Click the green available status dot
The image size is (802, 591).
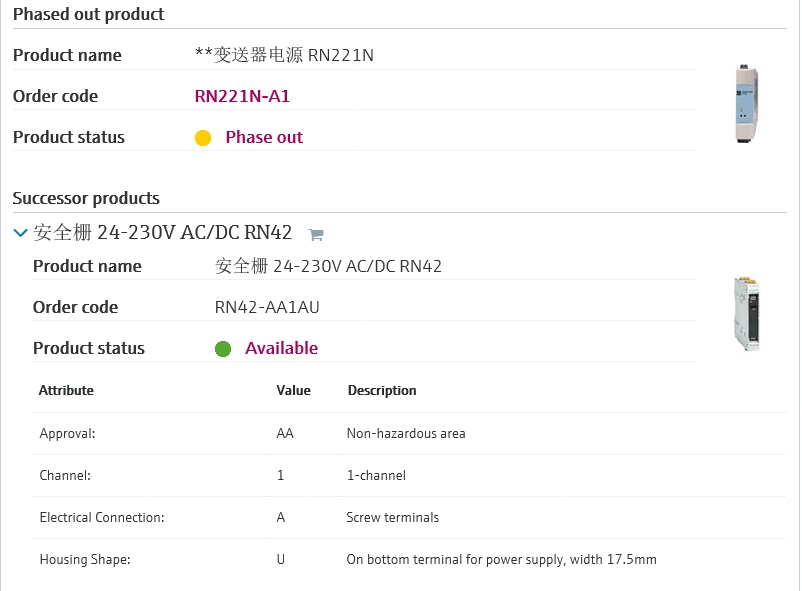(x=223, y=349)
